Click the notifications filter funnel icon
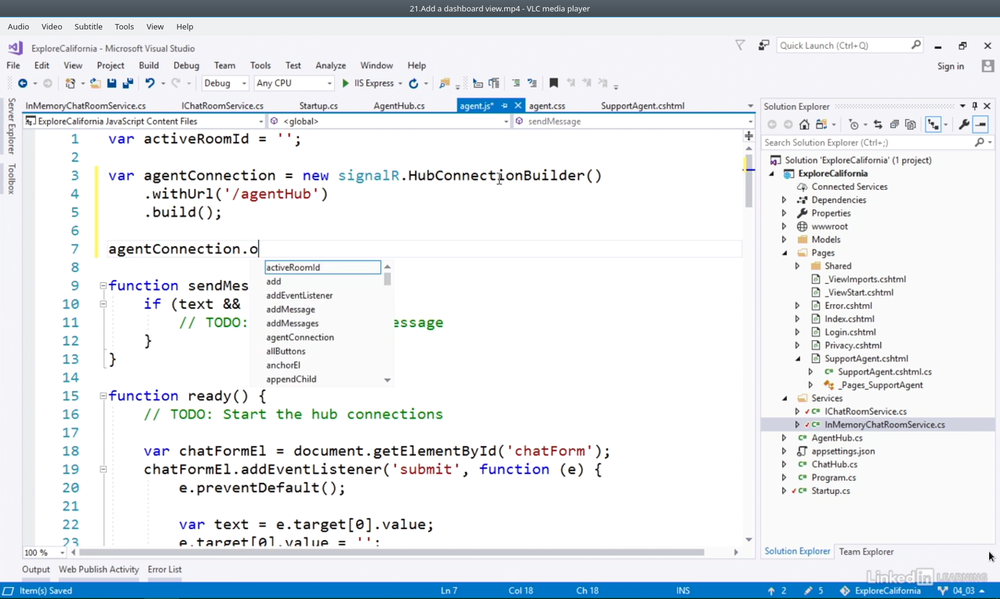This screenshot has height=599, width=1000. click(740, 45)
